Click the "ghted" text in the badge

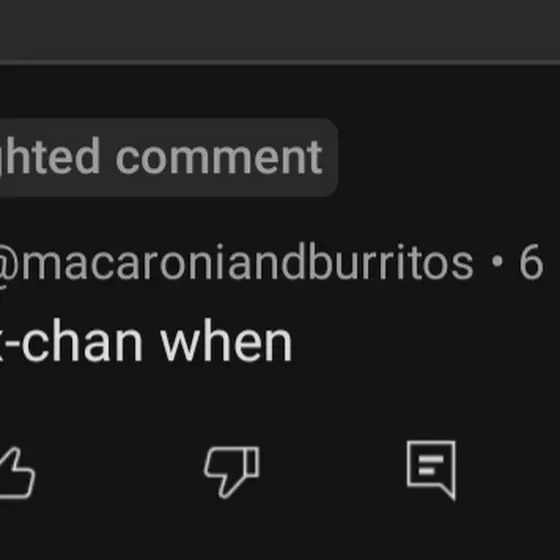pyautogui.click(x=50, y=157)
